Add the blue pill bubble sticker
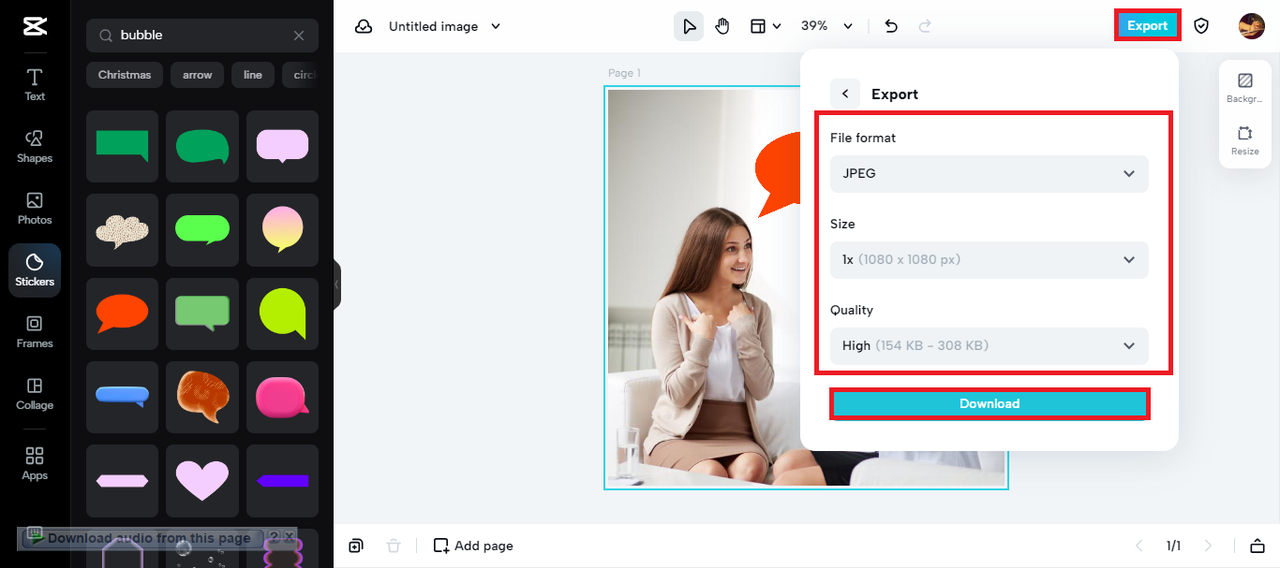Viewport: 1280px width, 568px height. 122,397
